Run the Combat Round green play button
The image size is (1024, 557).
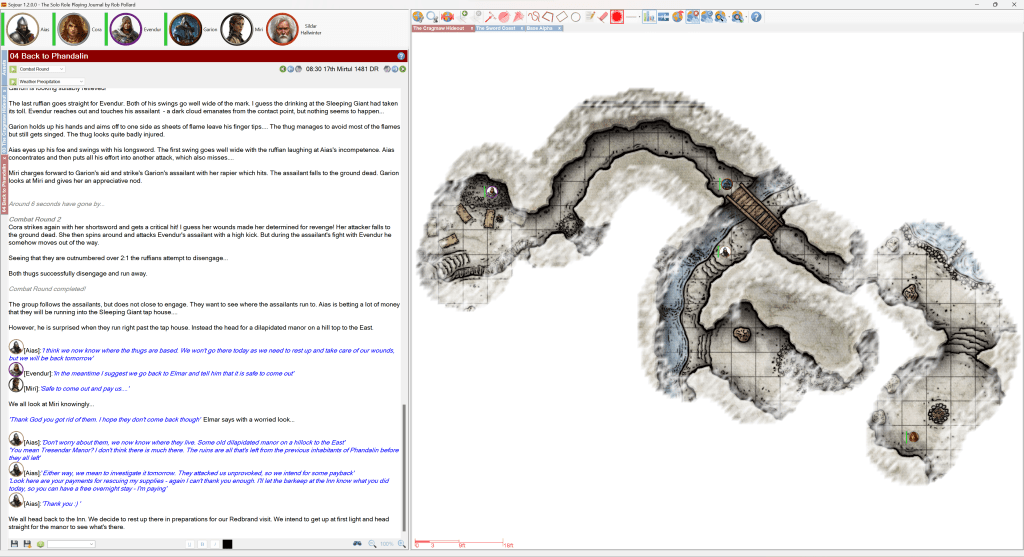[x=13, y=69]
